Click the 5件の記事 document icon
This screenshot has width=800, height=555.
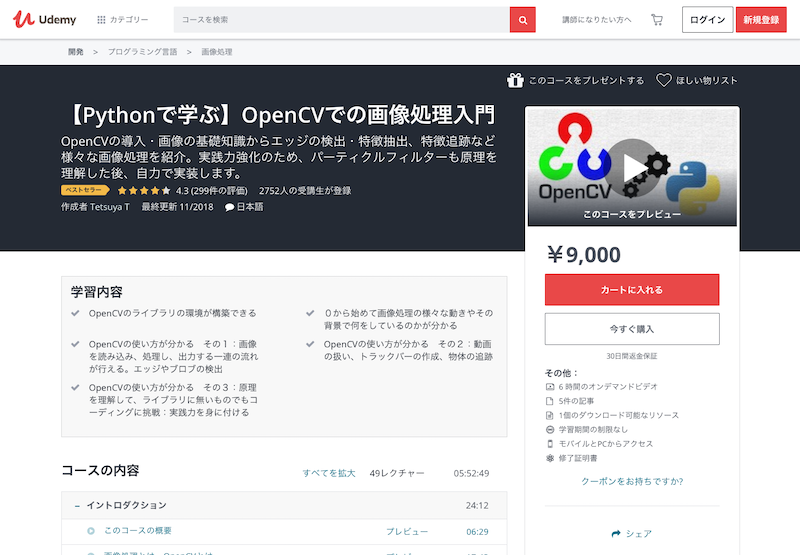[549, 401]
